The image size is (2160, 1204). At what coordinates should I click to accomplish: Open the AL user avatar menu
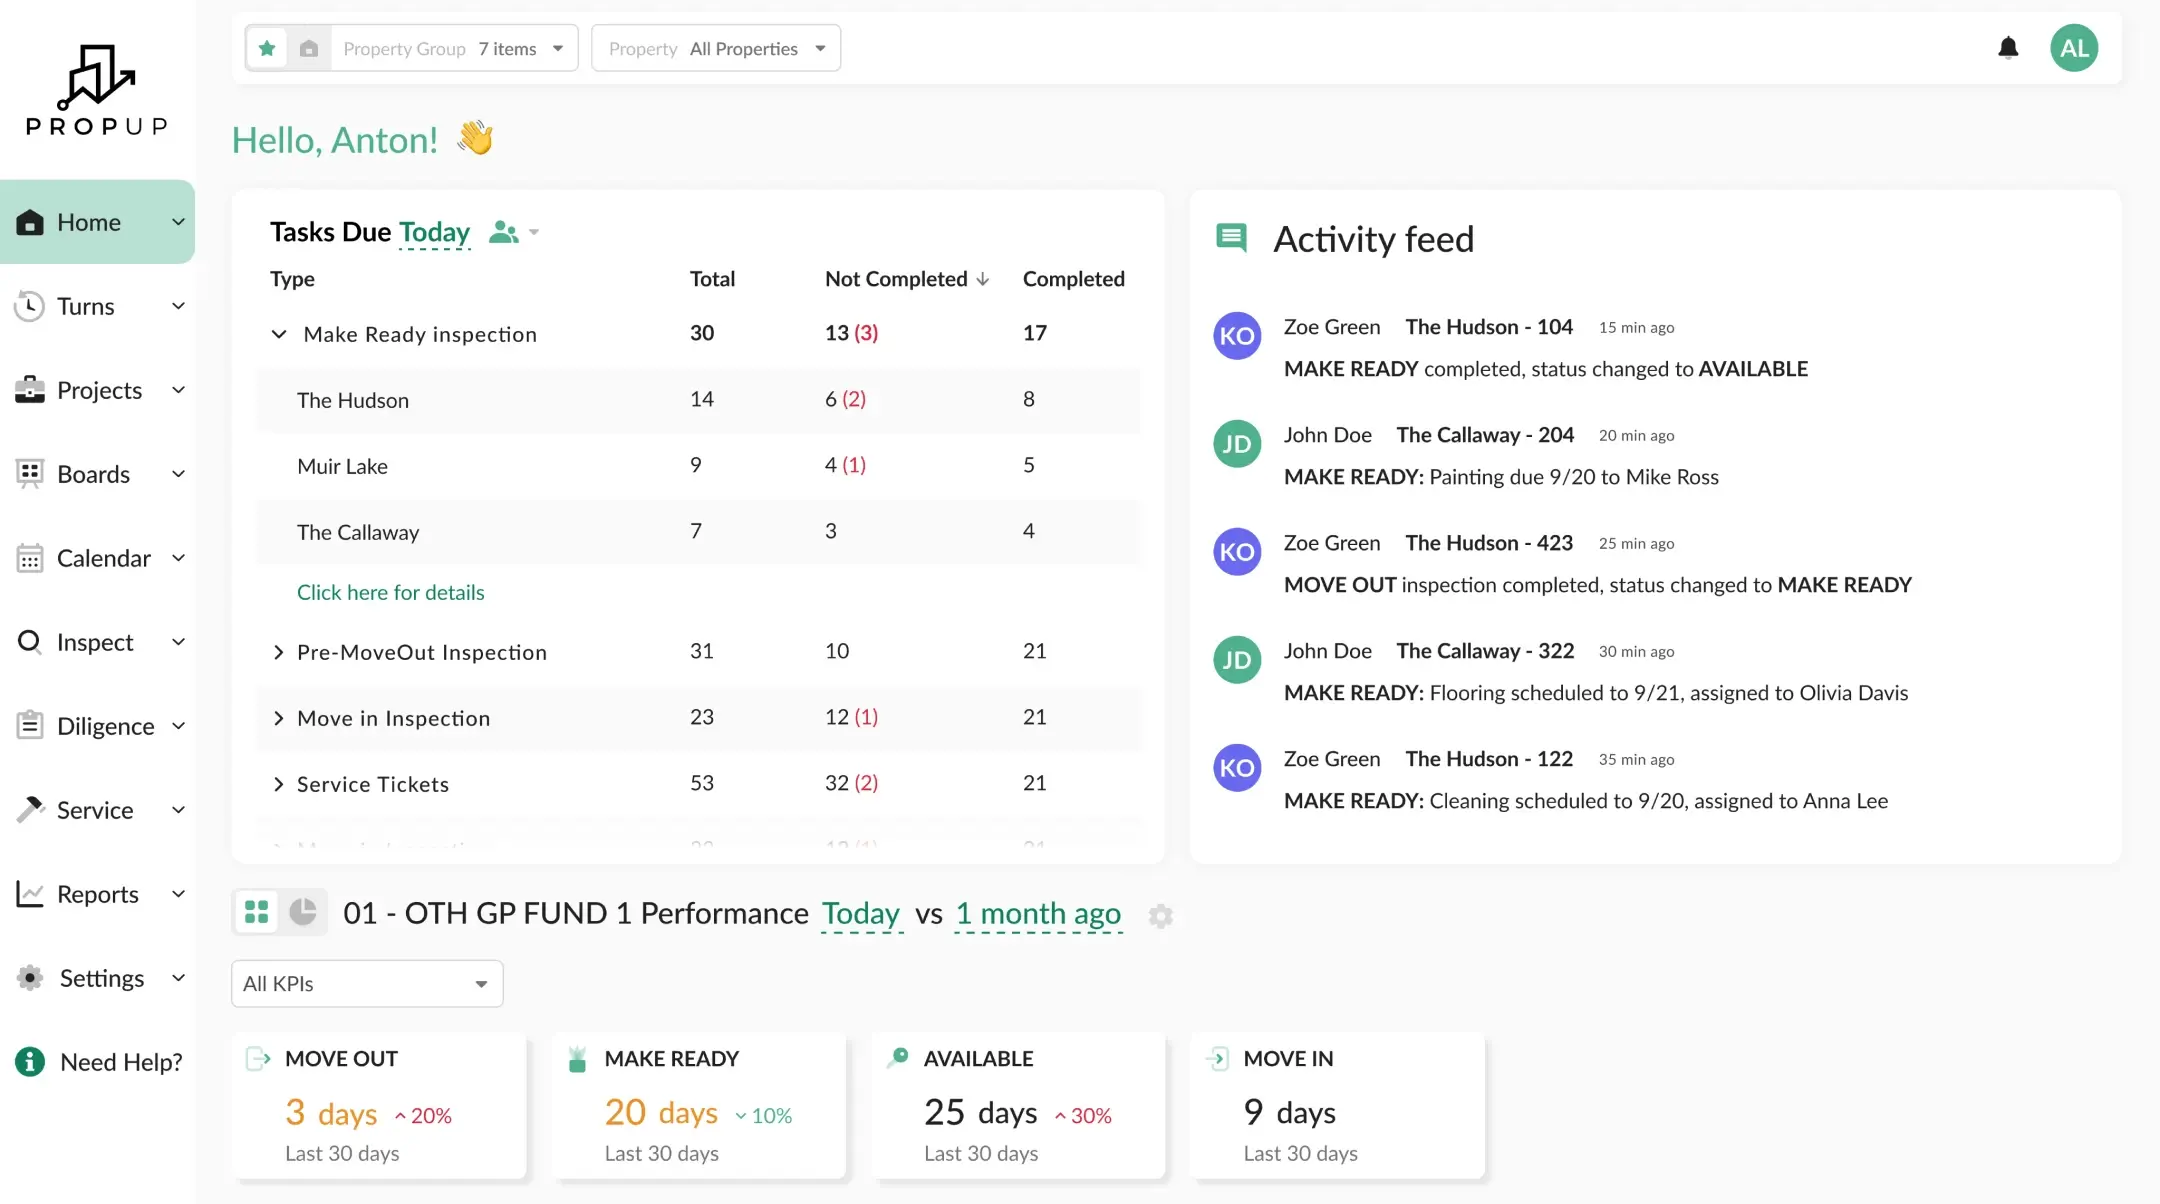pyautogui.click(x=2074, y=48)
